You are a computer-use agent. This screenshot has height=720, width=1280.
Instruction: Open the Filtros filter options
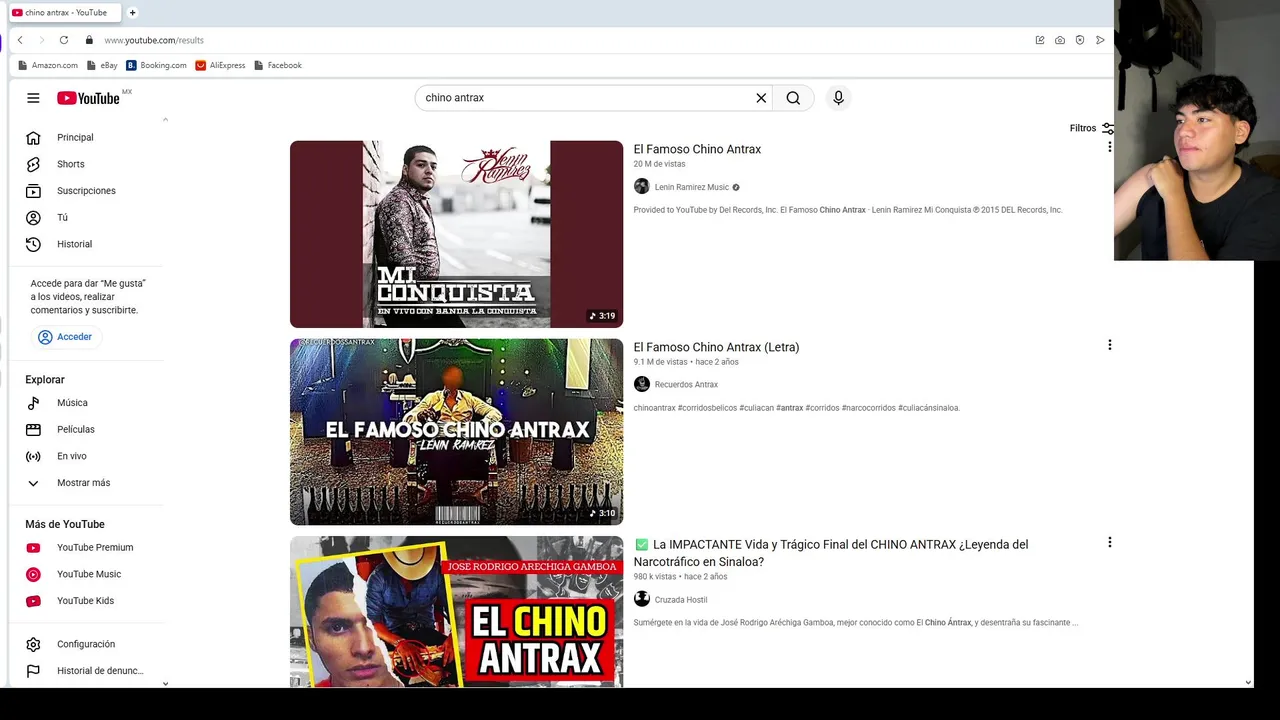(x=1091, y=128)
